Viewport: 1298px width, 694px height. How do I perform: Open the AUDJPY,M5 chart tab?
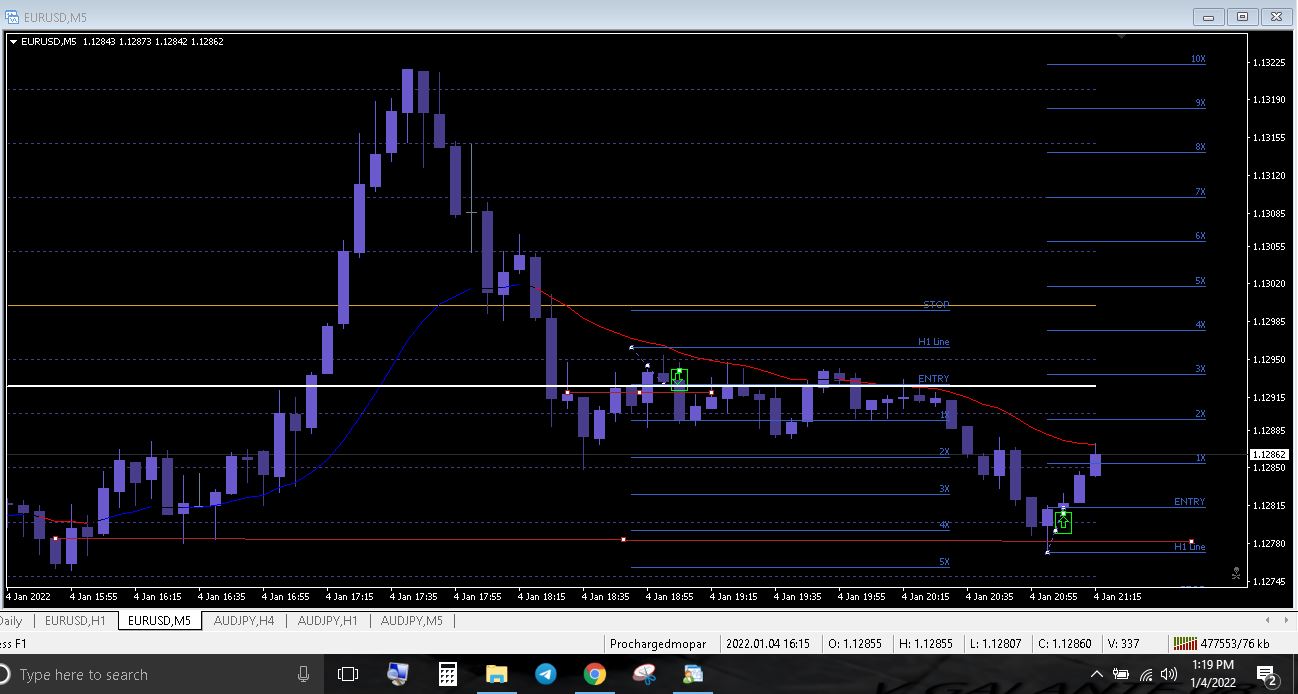point(412,621)
